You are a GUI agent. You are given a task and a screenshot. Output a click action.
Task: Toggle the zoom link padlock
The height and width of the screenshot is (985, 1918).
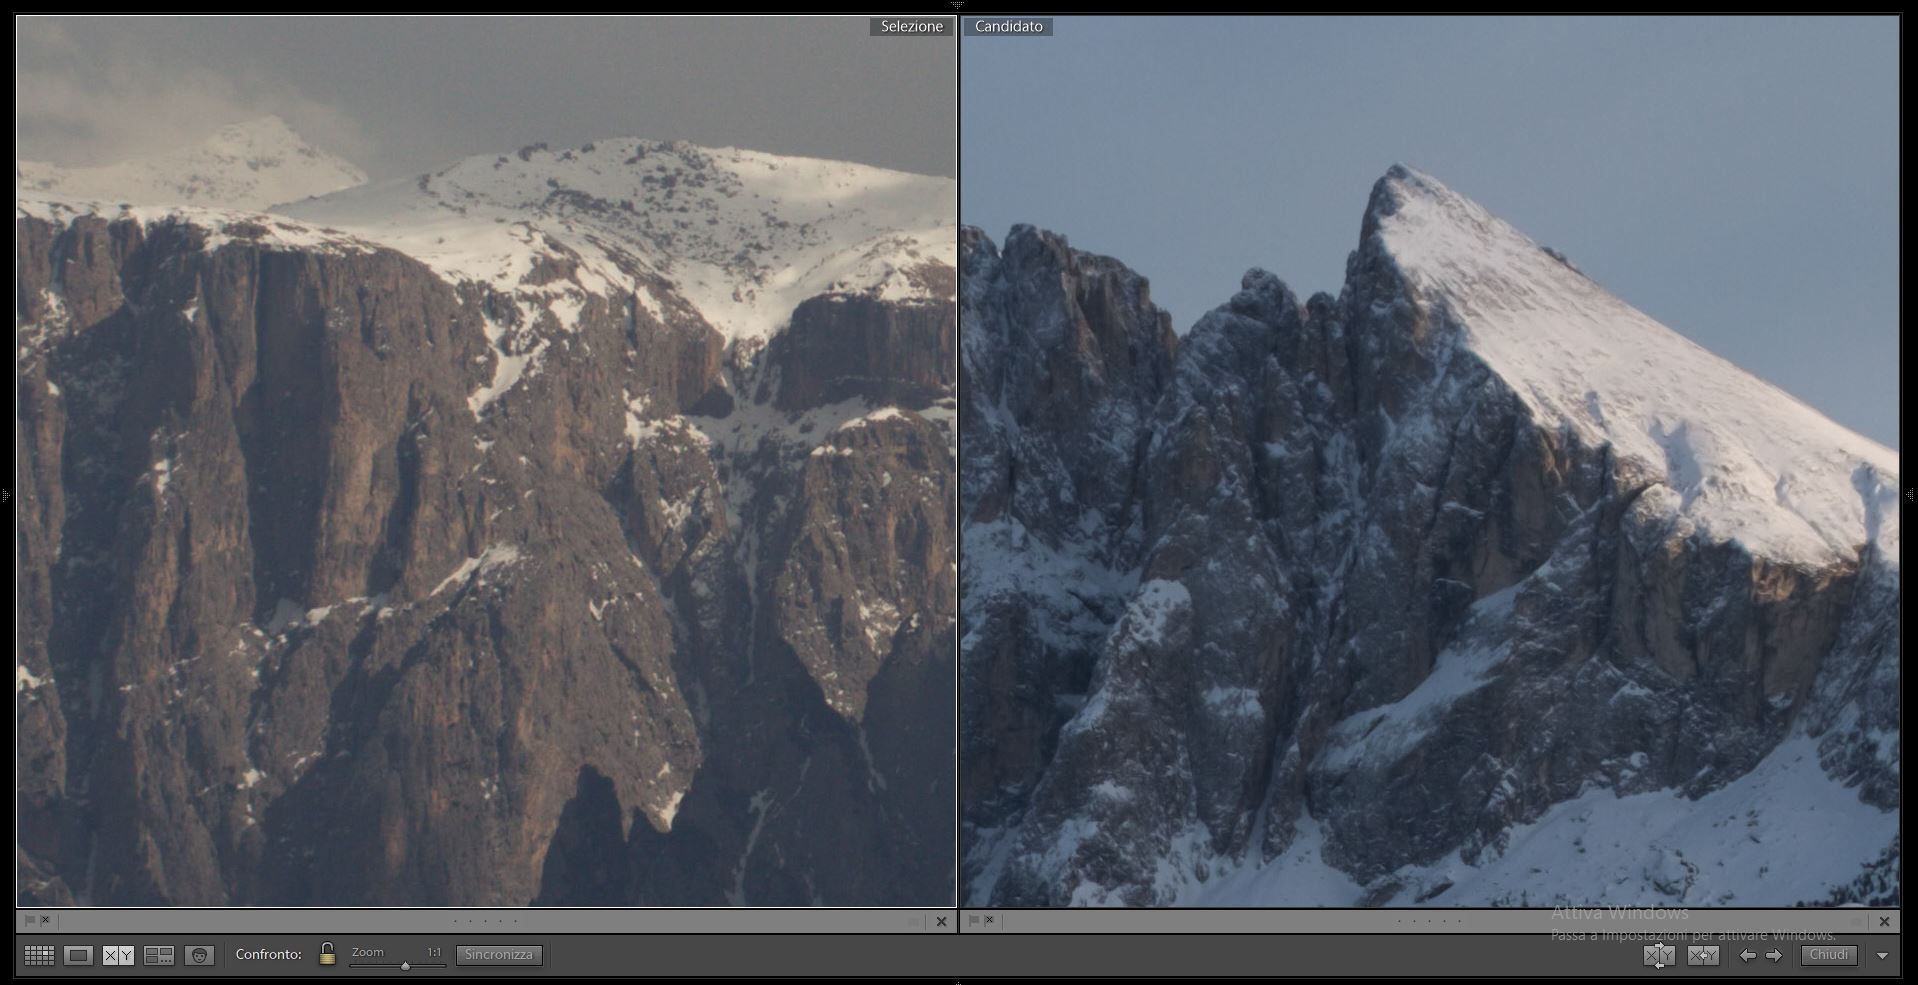327,954
